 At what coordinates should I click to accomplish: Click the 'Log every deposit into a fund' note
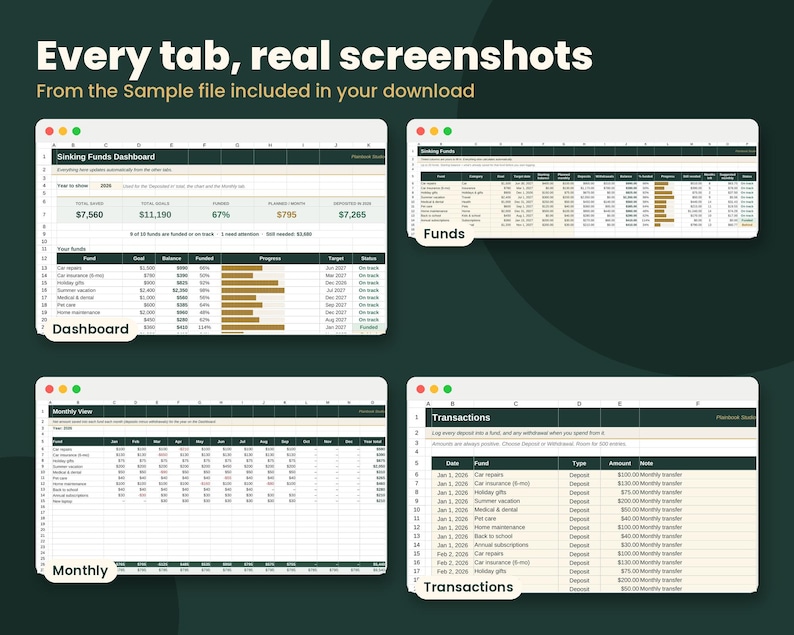point(519,433)
